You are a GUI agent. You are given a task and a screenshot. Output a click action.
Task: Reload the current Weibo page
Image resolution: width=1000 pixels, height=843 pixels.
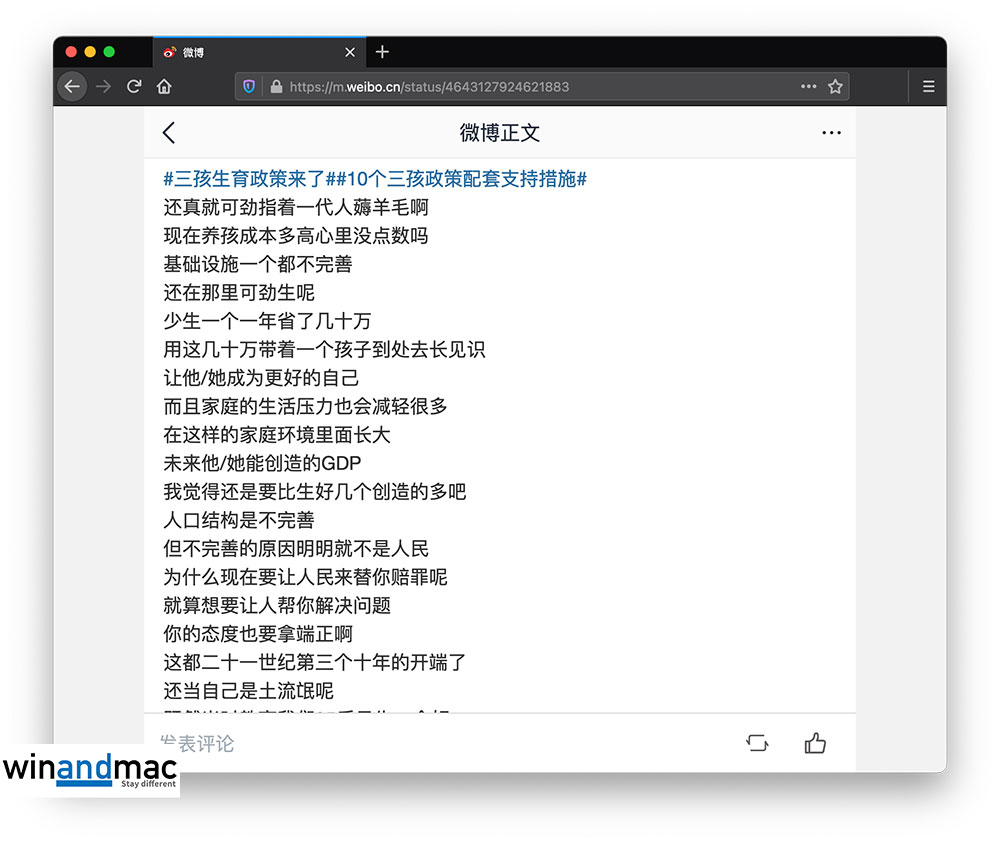click(x=134, y=87)
